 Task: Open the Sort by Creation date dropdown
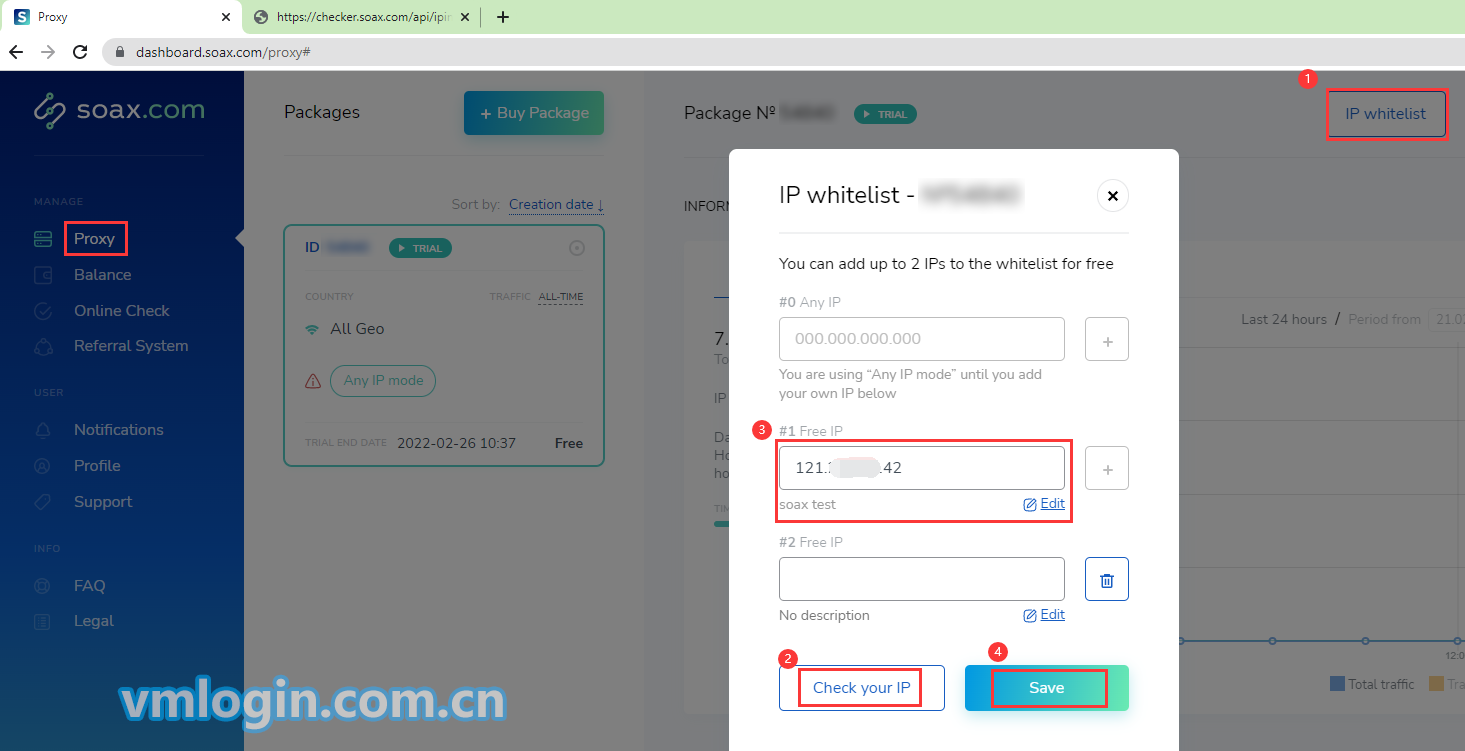pos(556,205)
